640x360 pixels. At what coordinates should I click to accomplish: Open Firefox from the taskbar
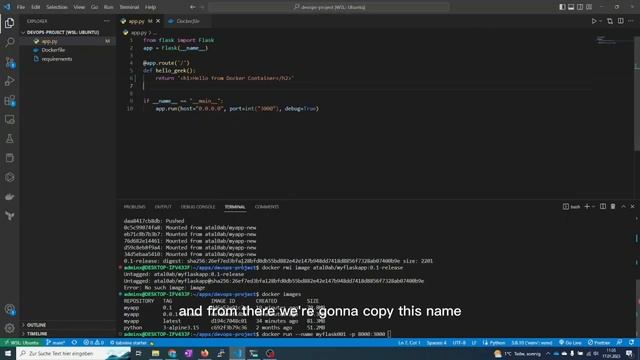[204, 353]
